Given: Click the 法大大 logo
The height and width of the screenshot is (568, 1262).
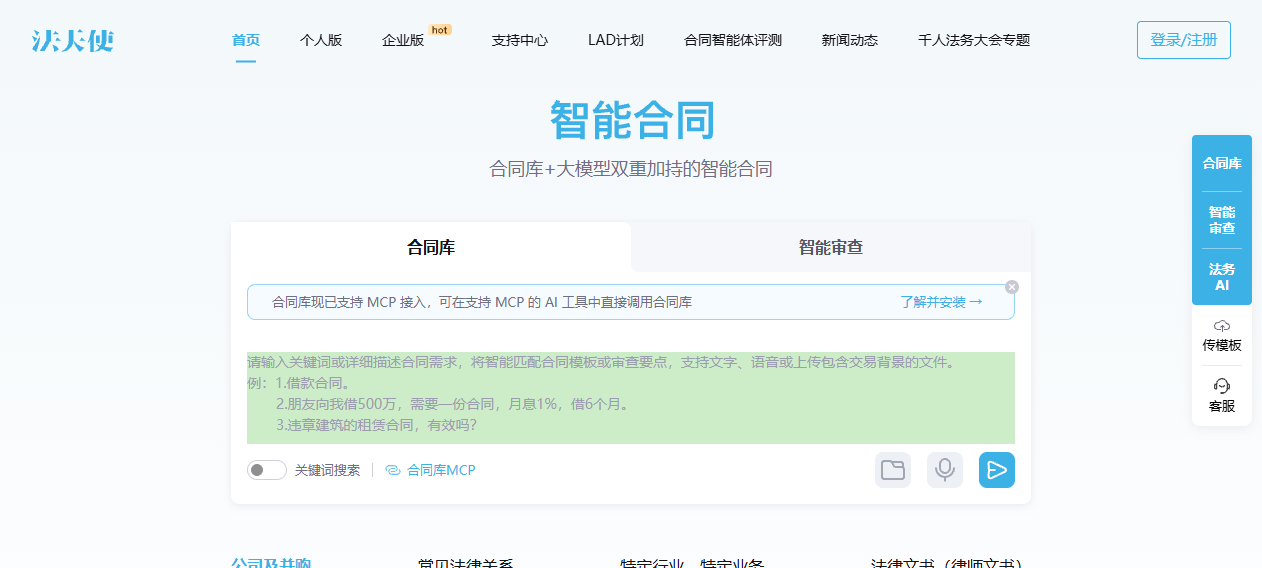Looking at the screenshot, I should coord(72,40).
